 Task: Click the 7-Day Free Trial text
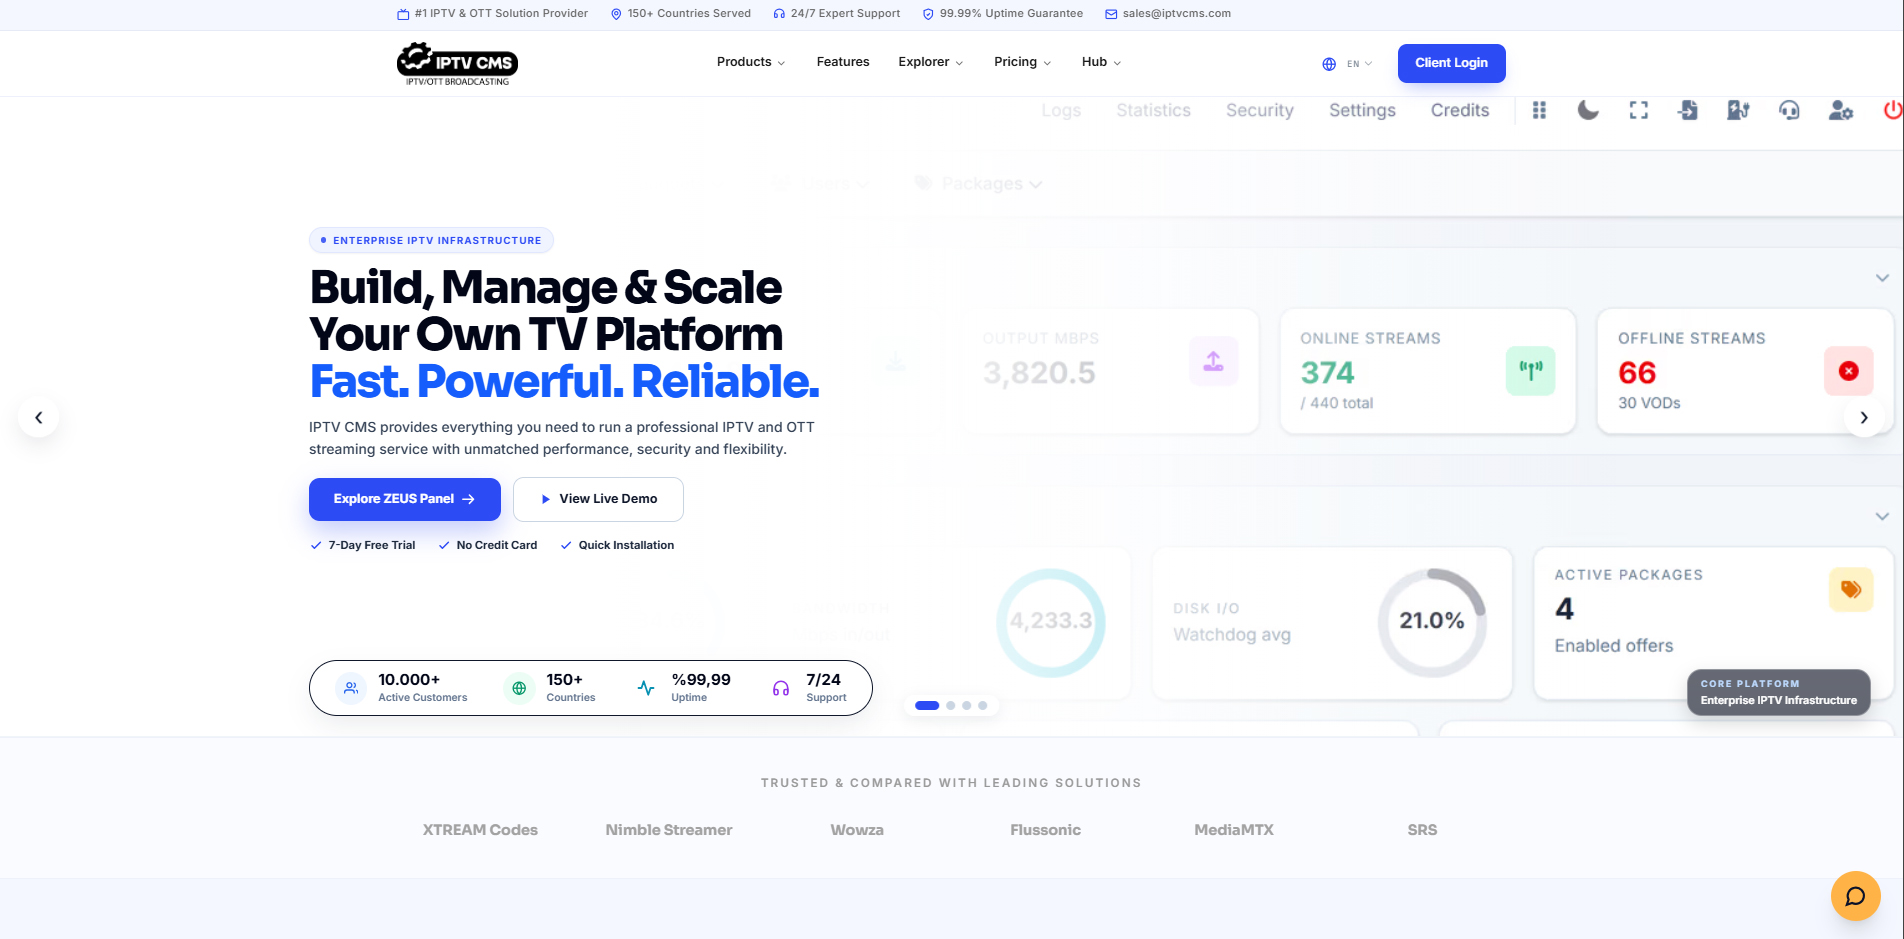point(372,545)
